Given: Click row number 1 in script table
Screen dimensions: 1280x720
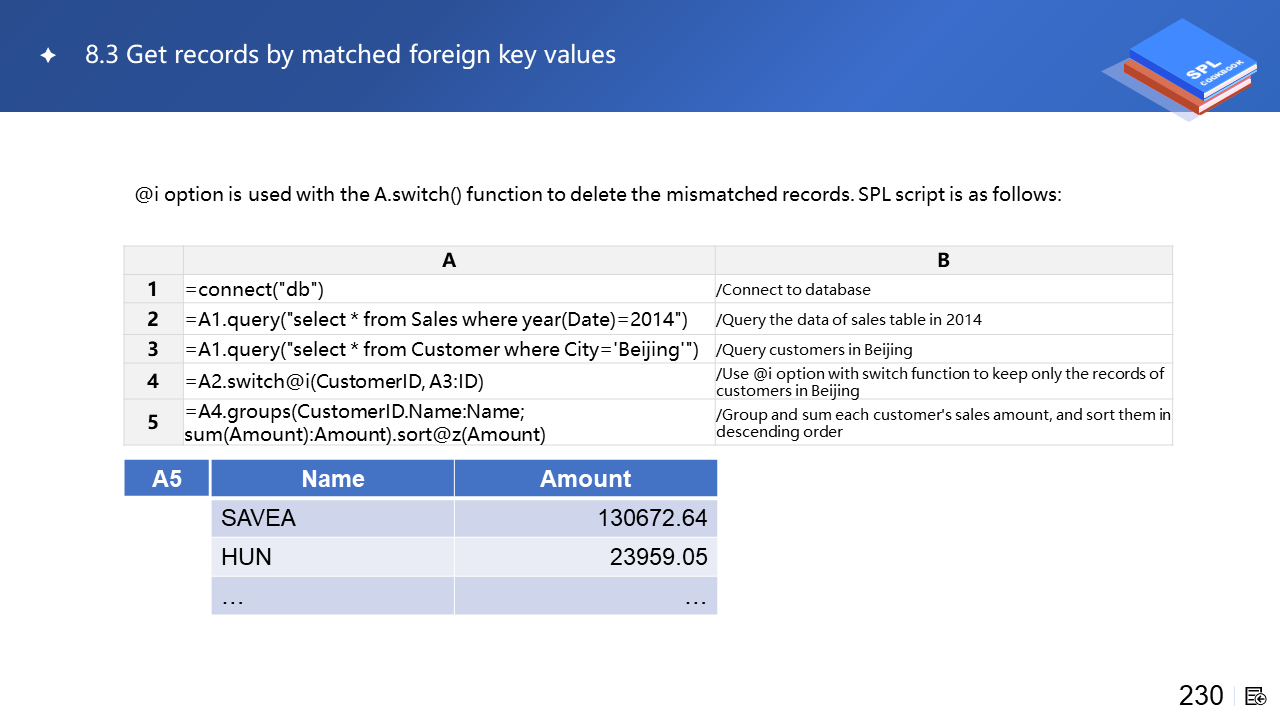Looking at the screenshot, I should [153, 289].
